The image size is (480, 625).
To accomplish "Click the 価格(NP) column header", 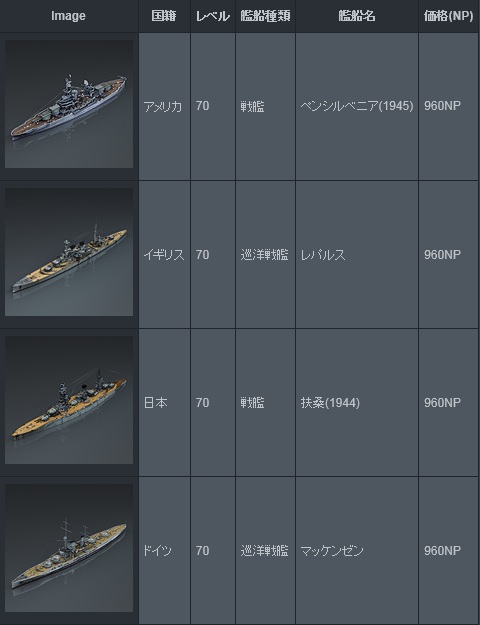I will (449, 16).
